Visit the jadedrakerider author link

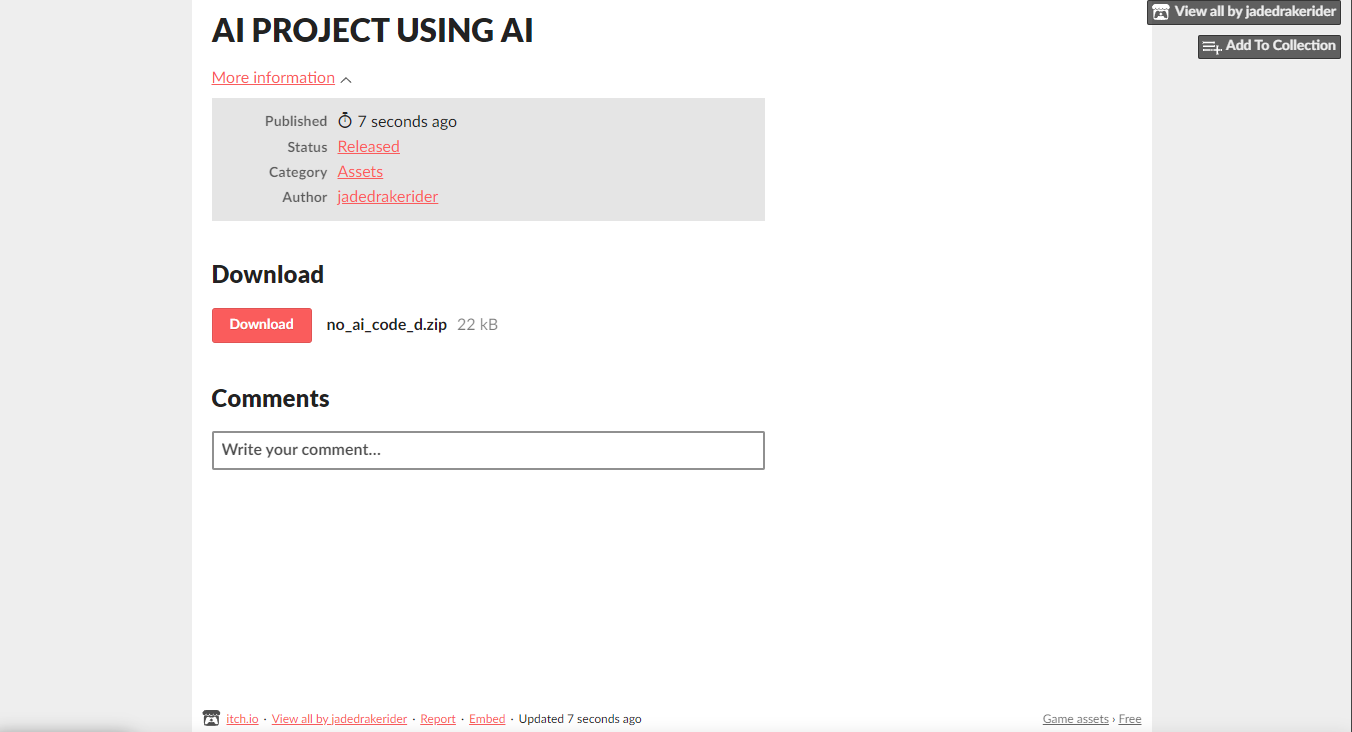[x=387, y=197]
